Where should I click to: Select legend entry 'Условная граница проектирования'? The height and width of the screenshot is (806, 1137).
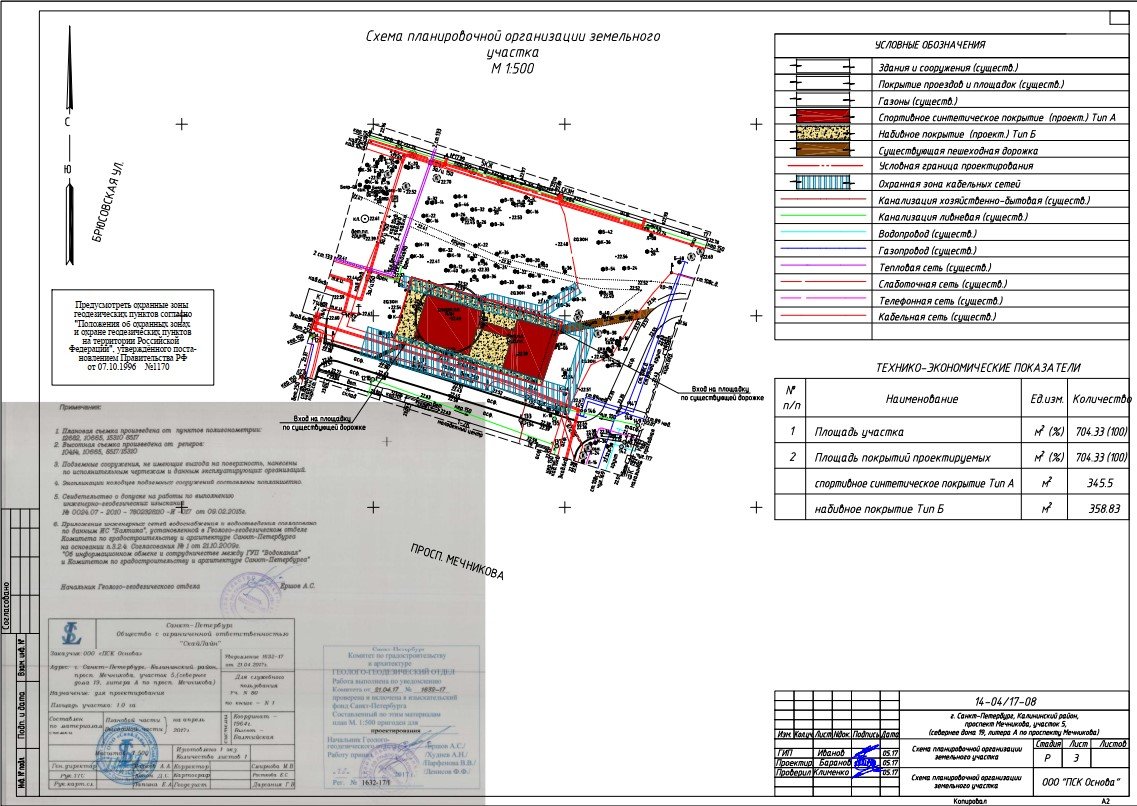coord(956,166)
